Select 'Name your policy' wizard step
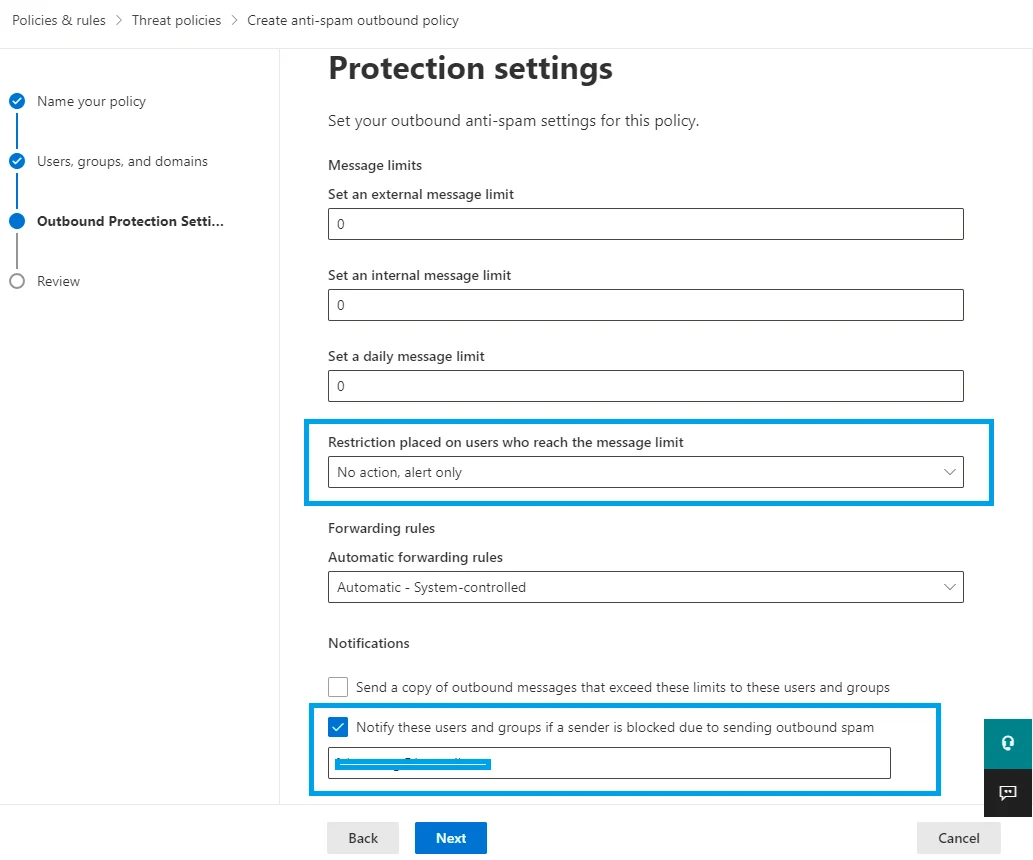1033x860 pixels. tap(91, 101)
